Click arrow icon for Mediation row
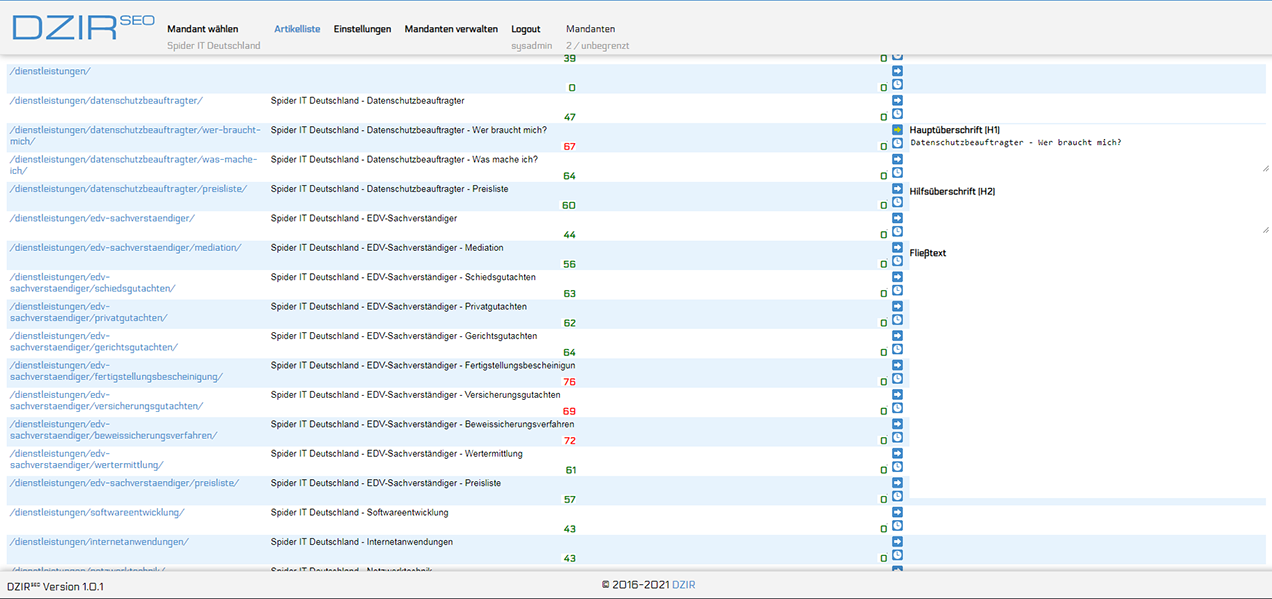Screen dimensions: 1272x599 (897, 247)
